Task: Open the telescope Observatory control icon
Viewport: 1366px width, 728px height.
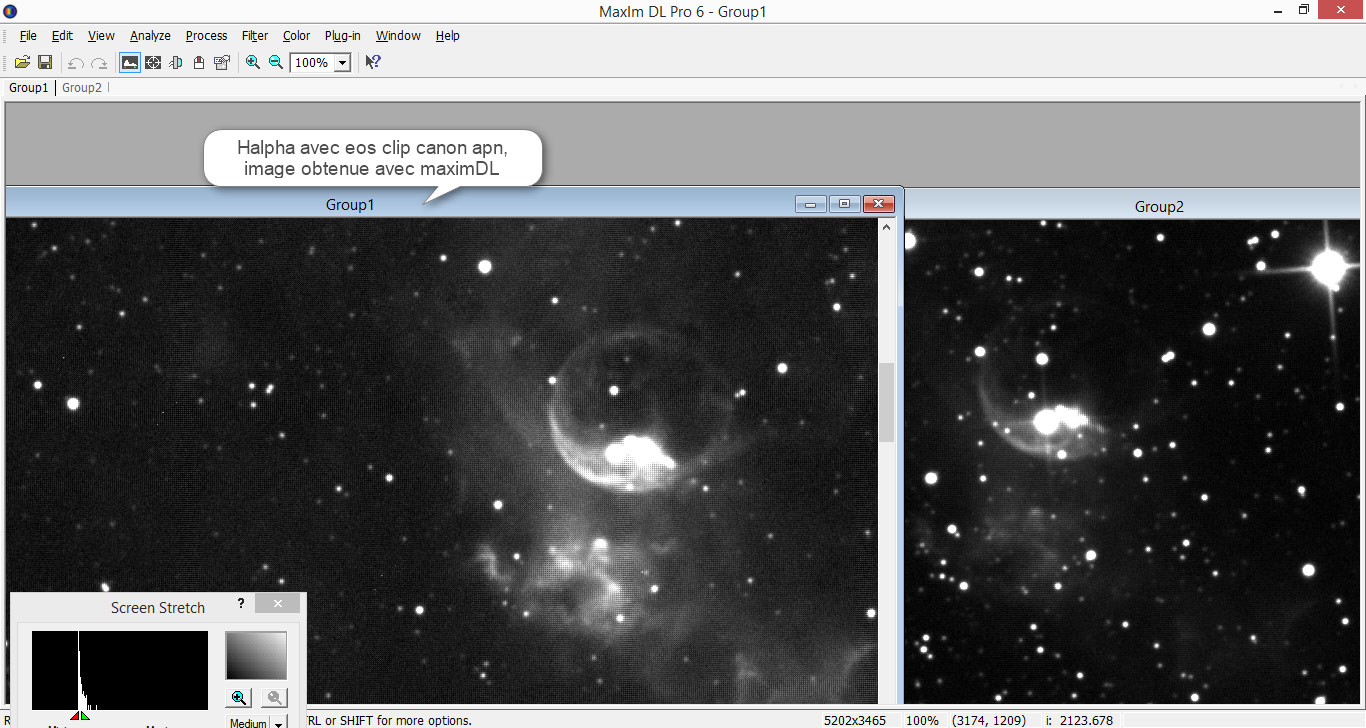Action: coord(176,62)
